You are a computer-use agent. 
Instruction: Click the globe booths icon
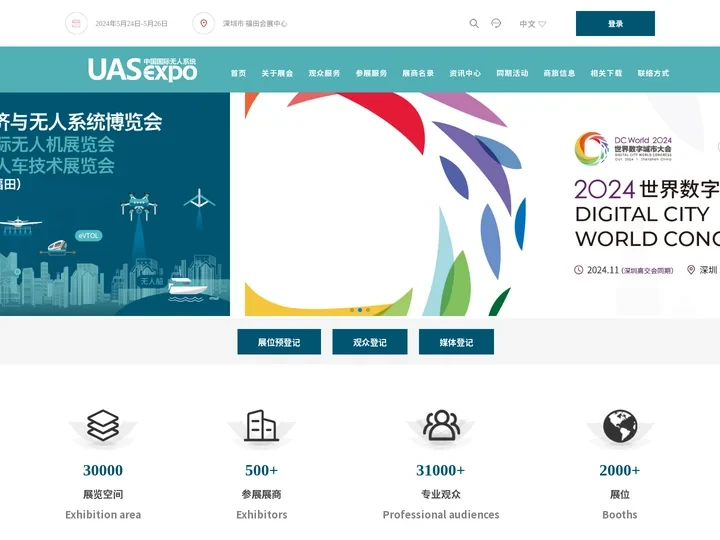[620, 426]
